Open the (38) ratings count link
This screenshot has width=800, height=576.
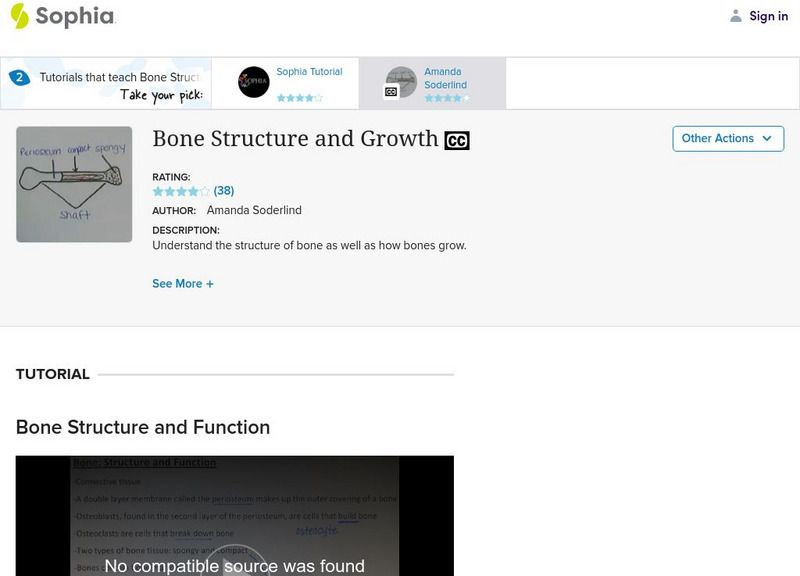coord(224,191)
